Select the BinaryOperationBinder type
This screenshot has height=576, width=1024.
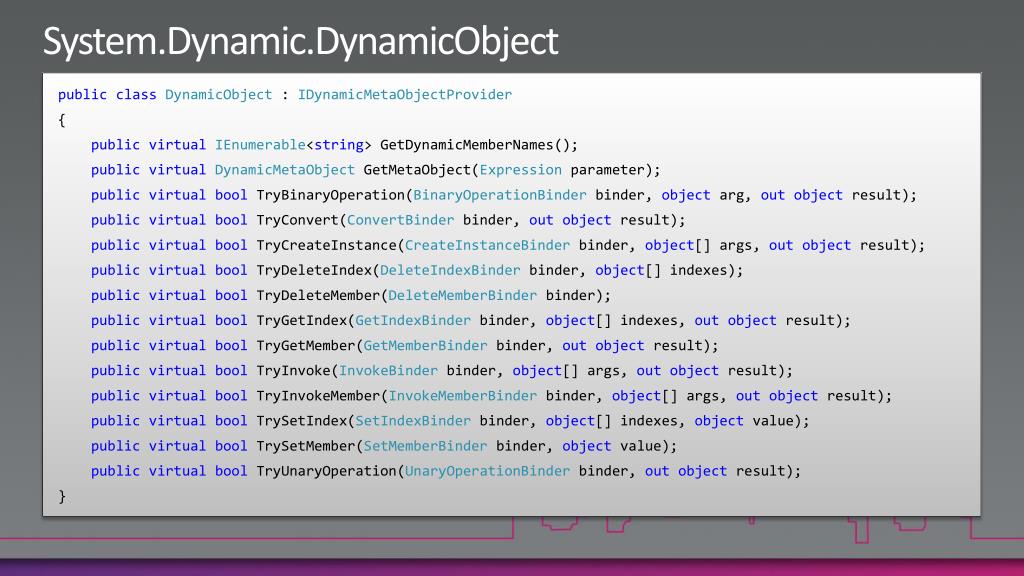pyautogui.click(x=500, y=195)
